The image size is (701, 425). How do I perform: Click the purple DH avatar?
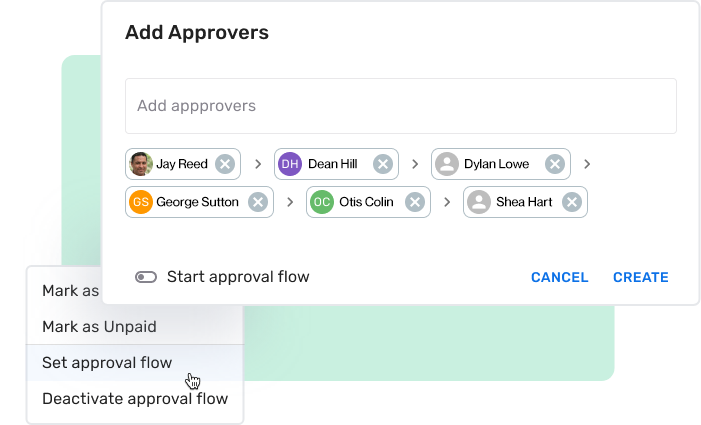[290, 164]
